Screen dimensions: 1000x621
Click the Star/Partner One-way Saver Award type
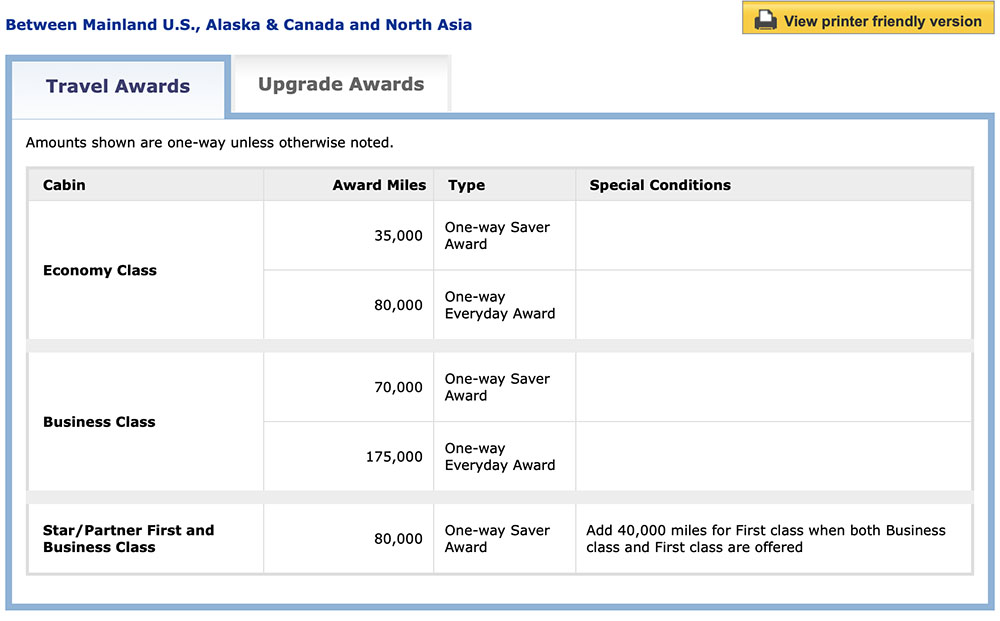[x=497, y=539]
